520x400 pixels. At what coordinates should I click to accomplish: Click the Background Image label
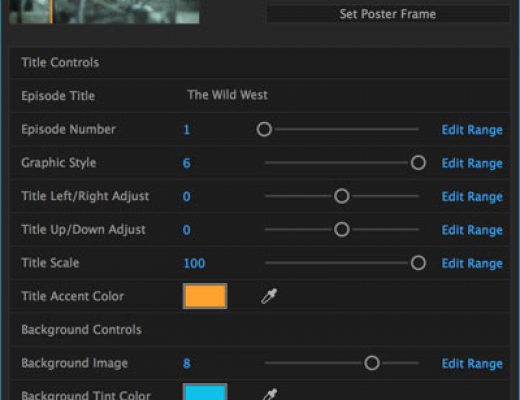point(75,363)
